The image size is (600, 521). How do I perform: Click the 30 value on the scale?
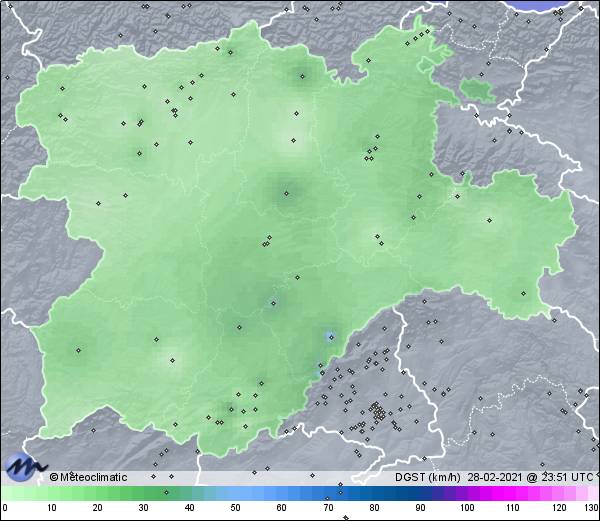pyautogui.click(x=143, y=508)
